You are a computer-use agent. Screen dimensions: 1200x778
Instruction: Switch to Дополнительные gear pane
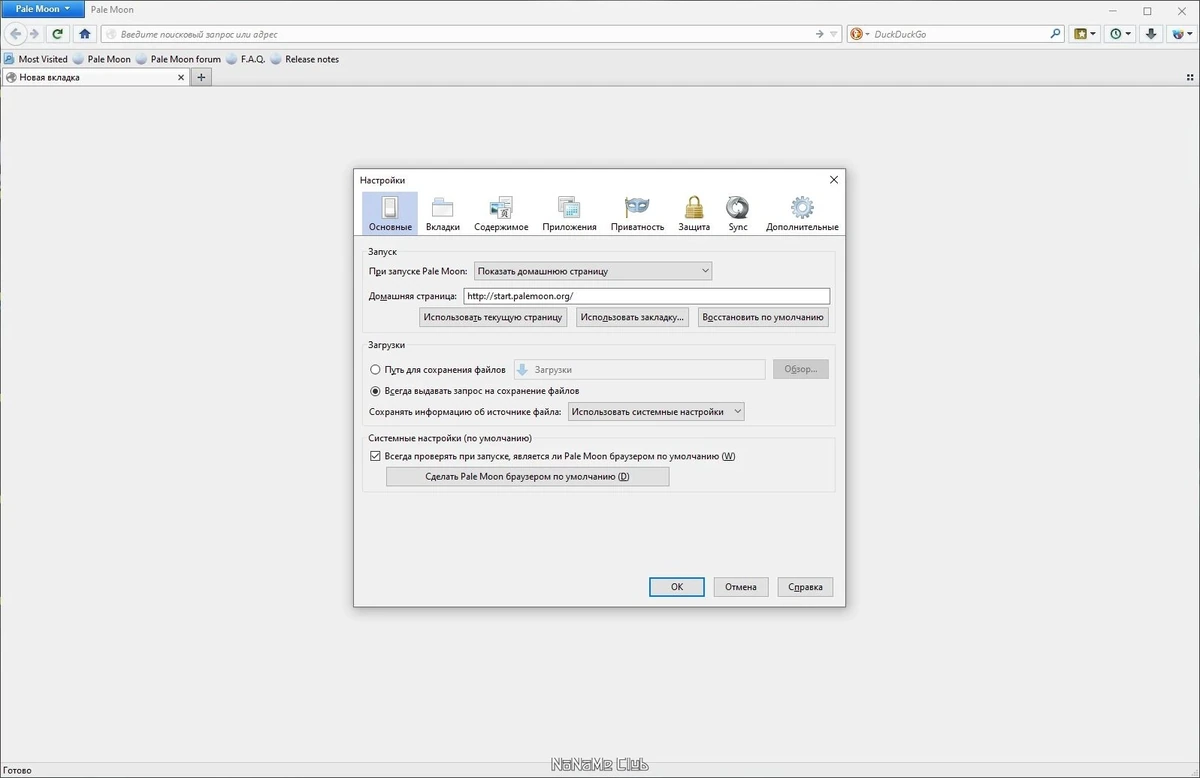click(x=802, y=213)
